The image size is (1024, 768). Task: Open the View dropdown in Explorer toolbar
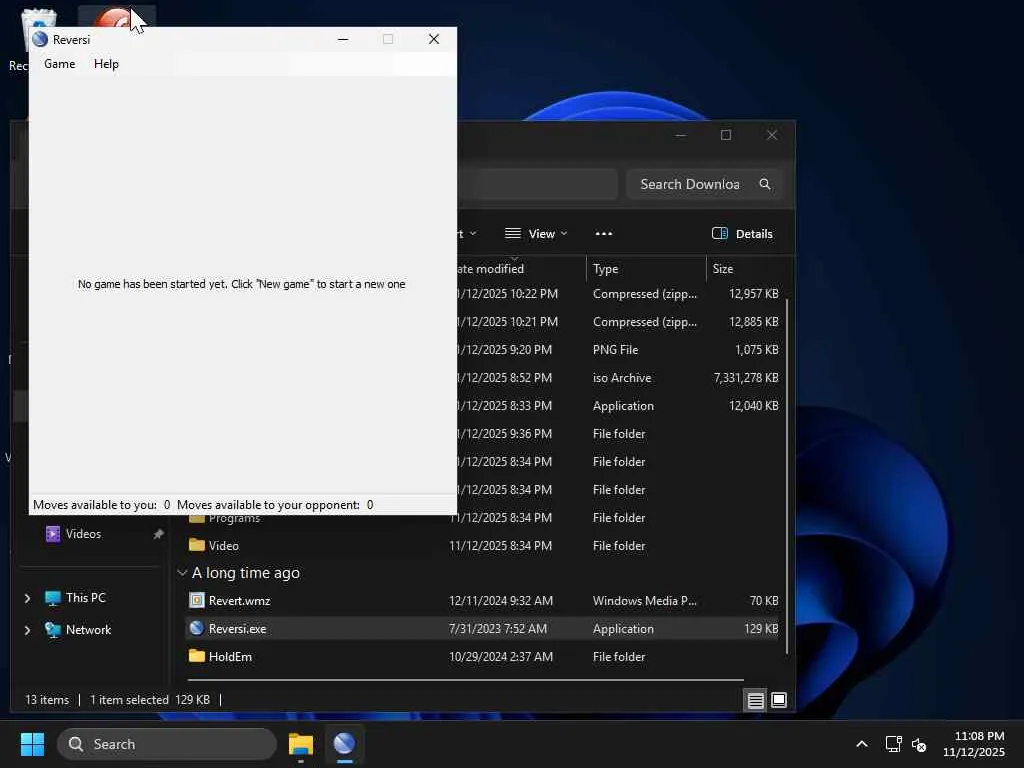pos(536,234)
